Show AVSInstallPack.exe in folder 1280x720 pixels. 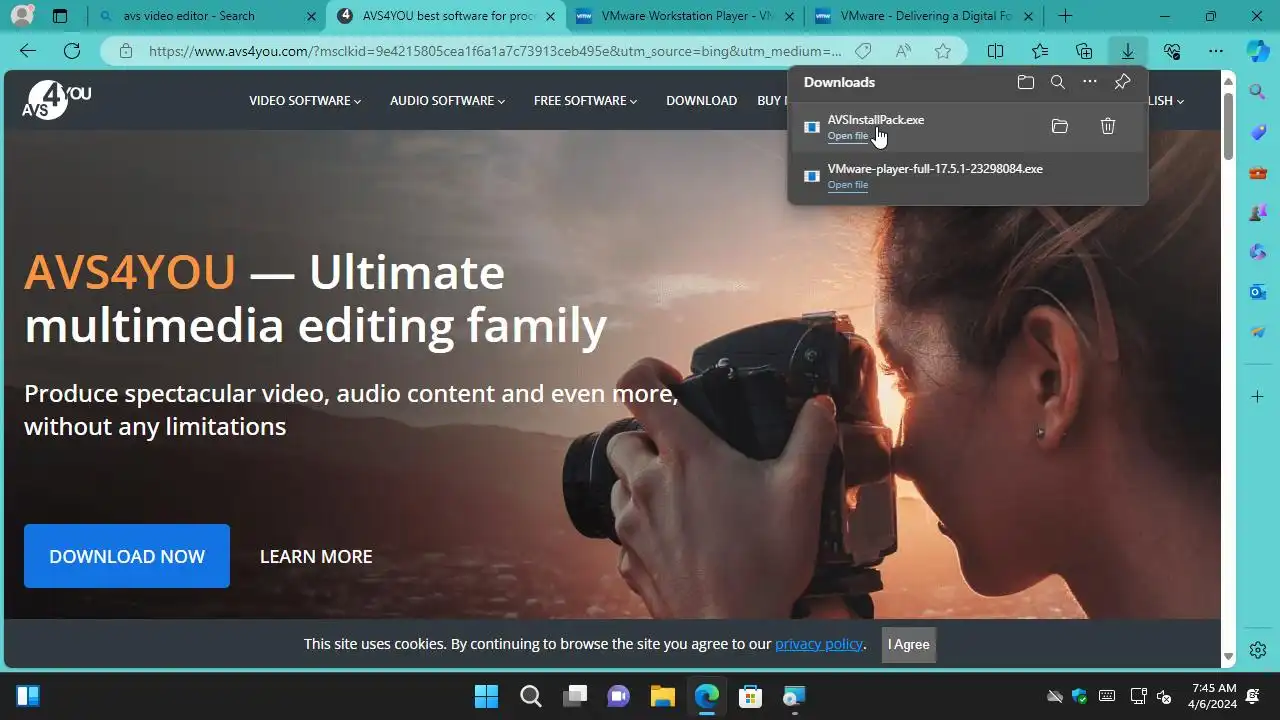click(x=1060, y=126)
